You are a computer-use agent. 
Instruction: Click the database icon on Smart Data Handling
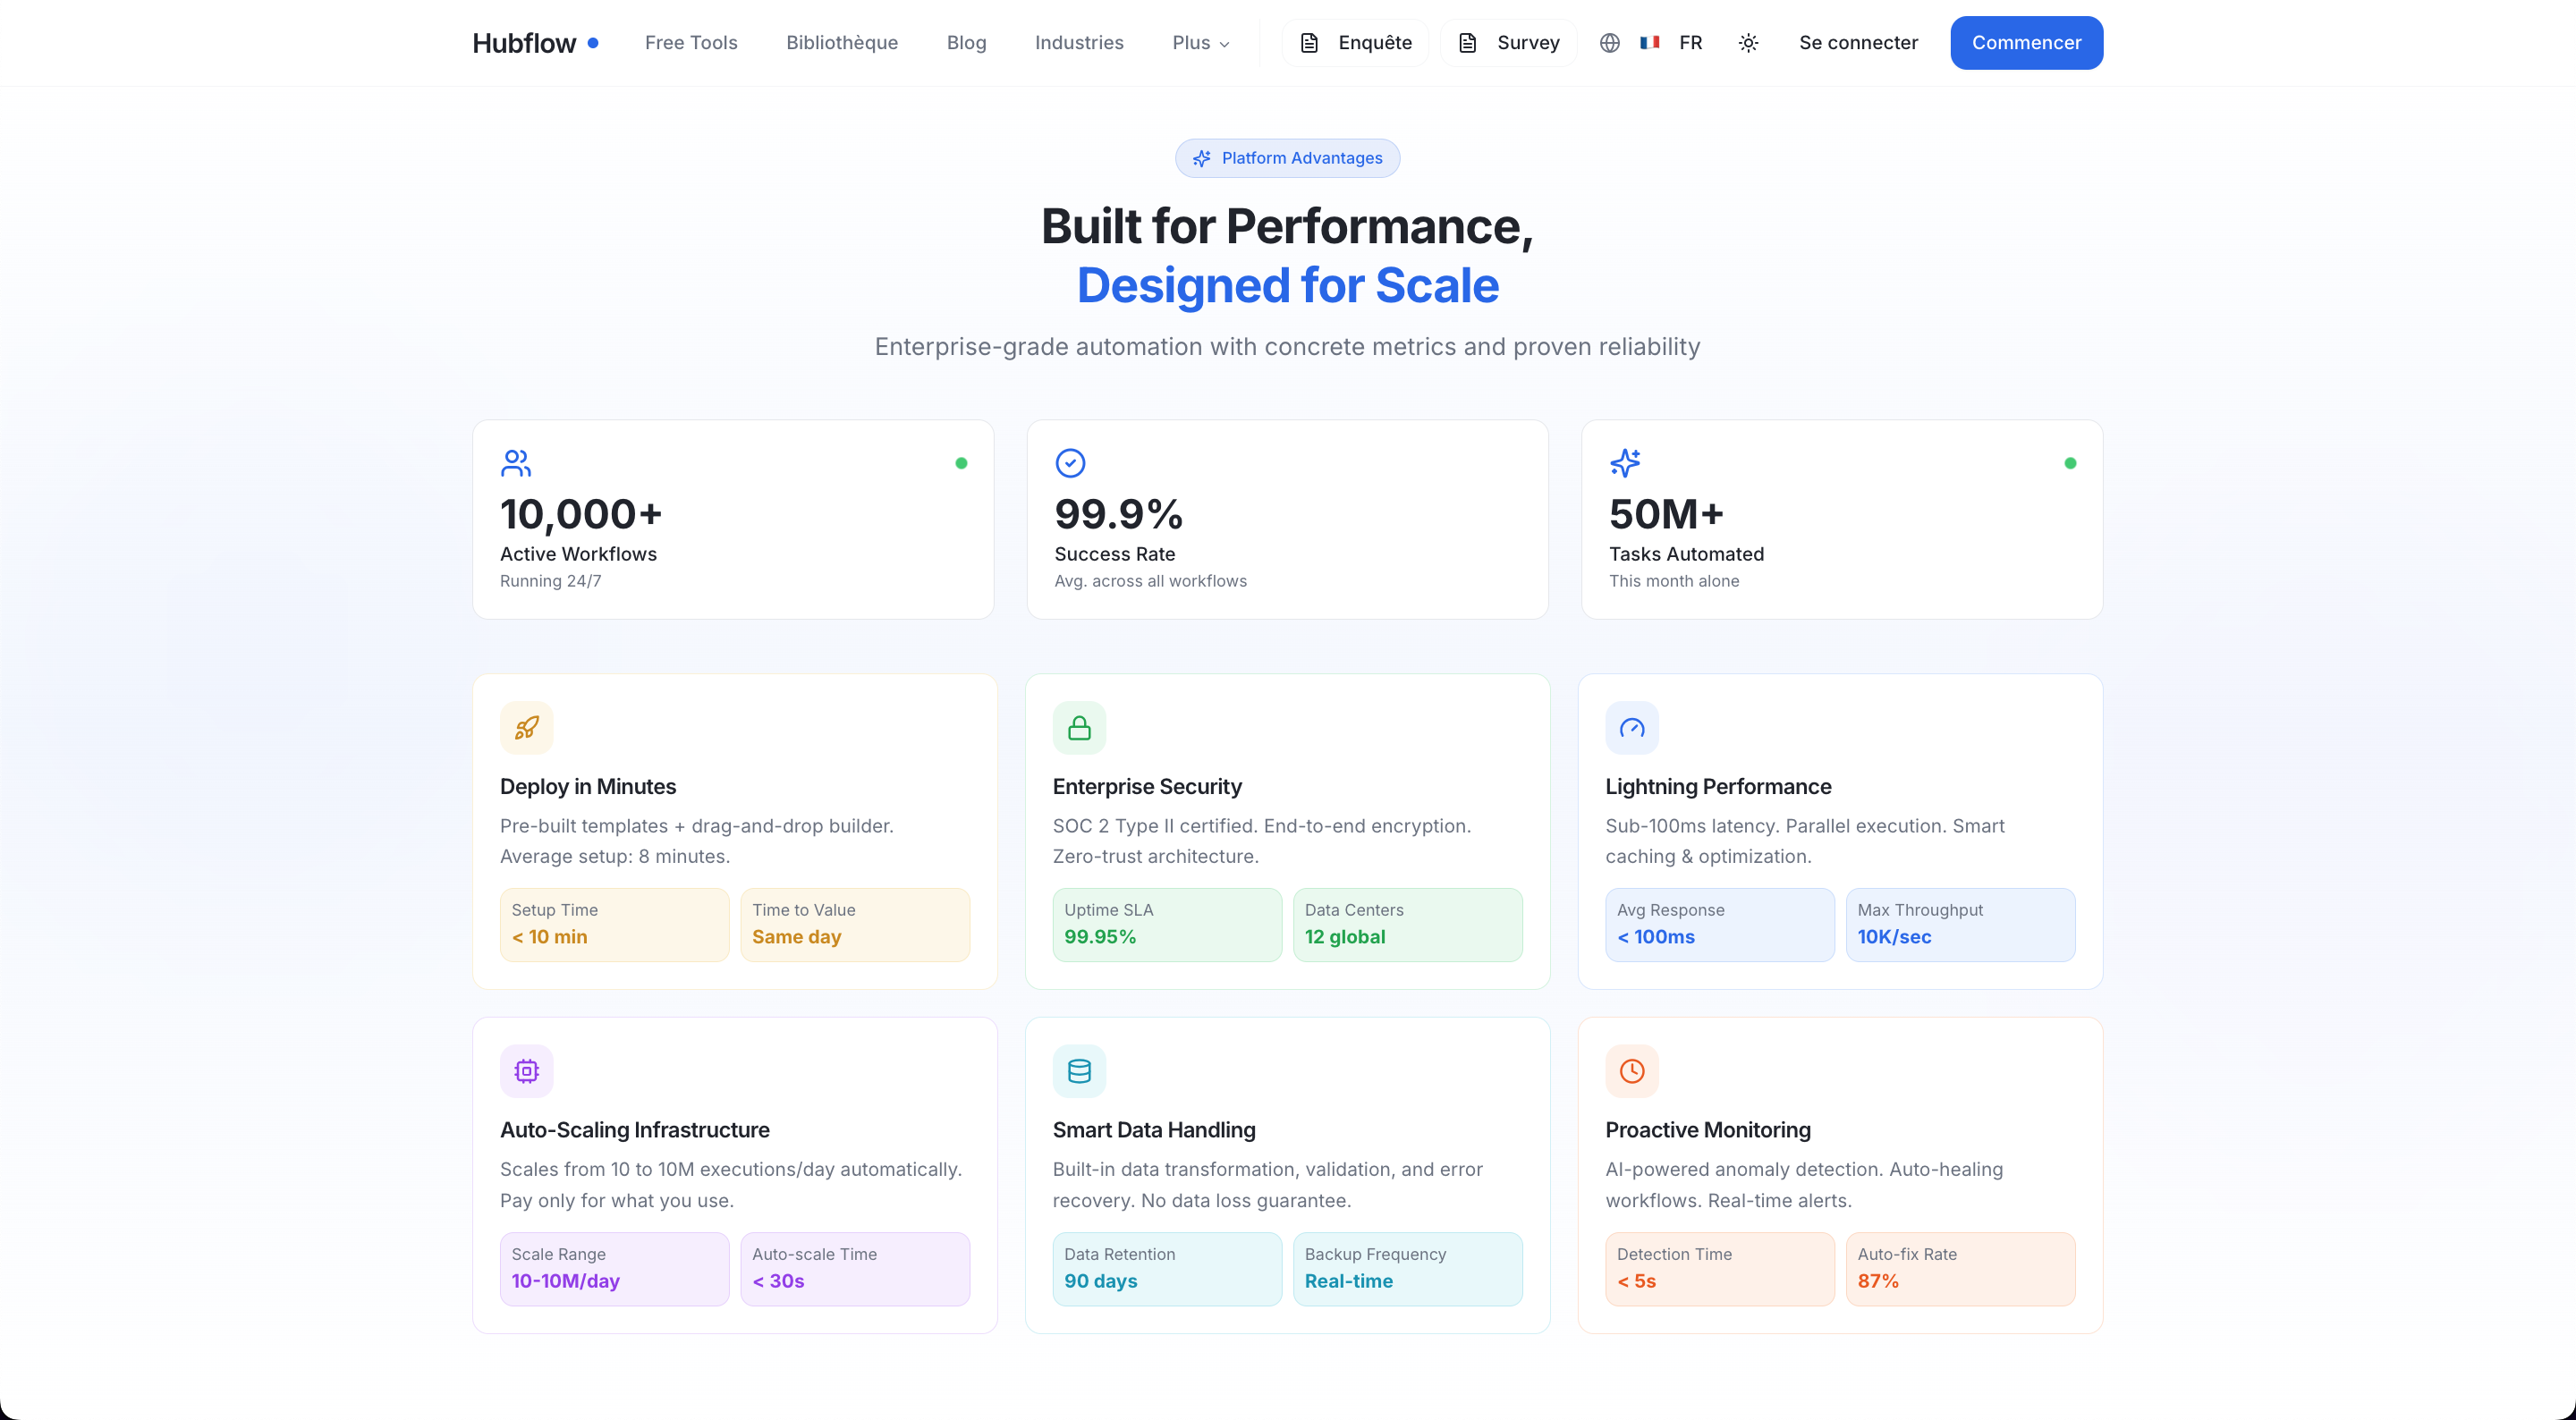click(x=1079, y=1071)
